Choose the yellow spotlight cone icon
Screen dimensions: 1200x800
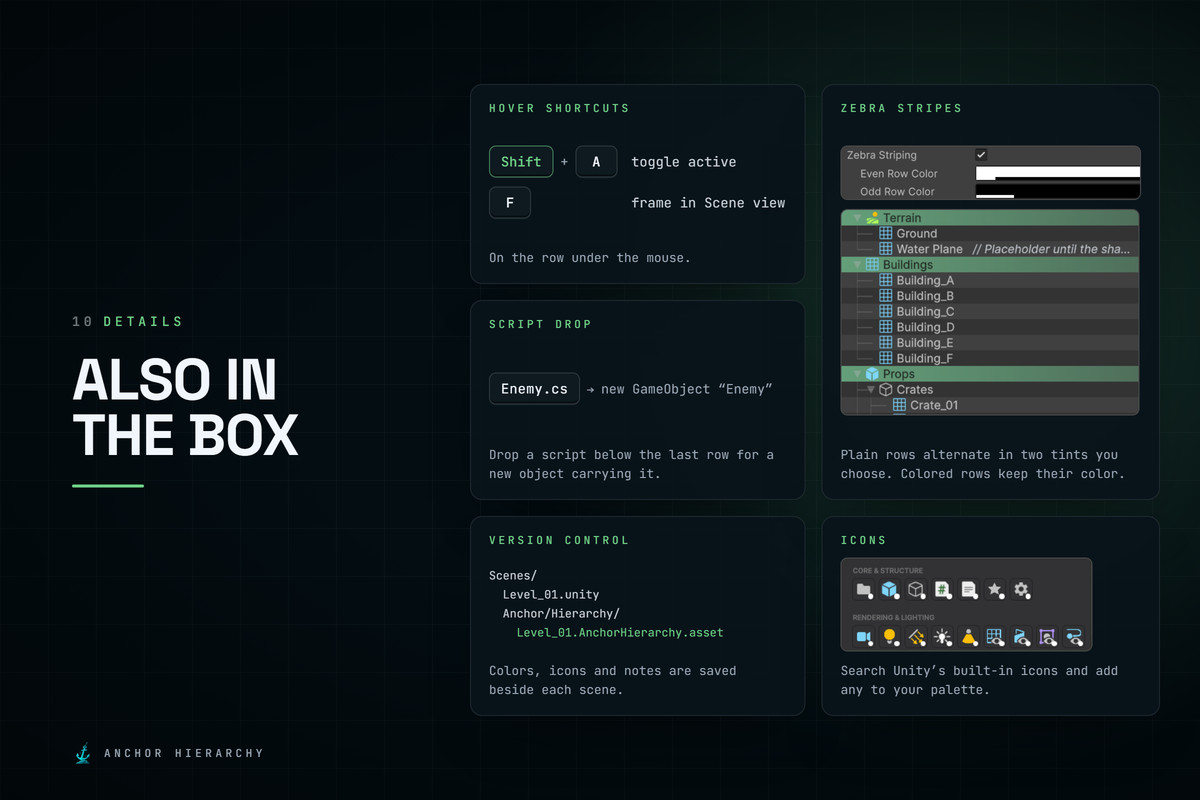pos(969,637)
